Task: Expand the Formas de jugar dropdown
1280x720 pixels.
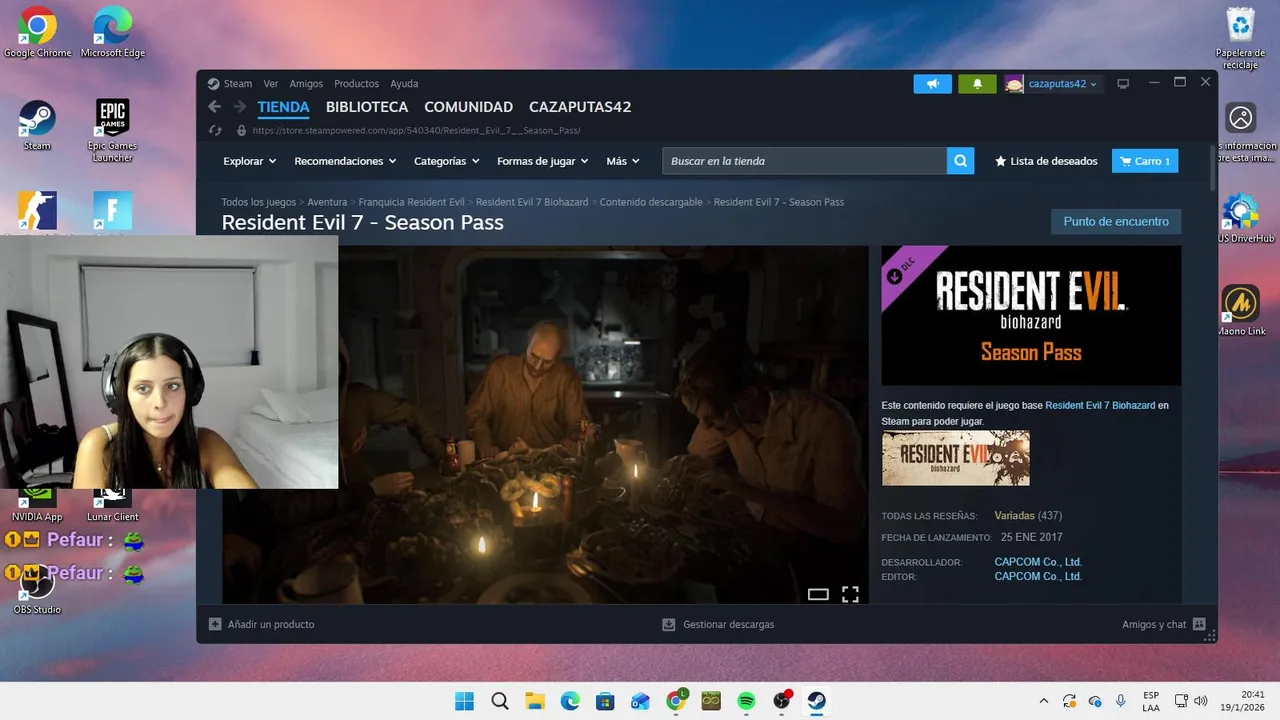Action: click(543, 161)
